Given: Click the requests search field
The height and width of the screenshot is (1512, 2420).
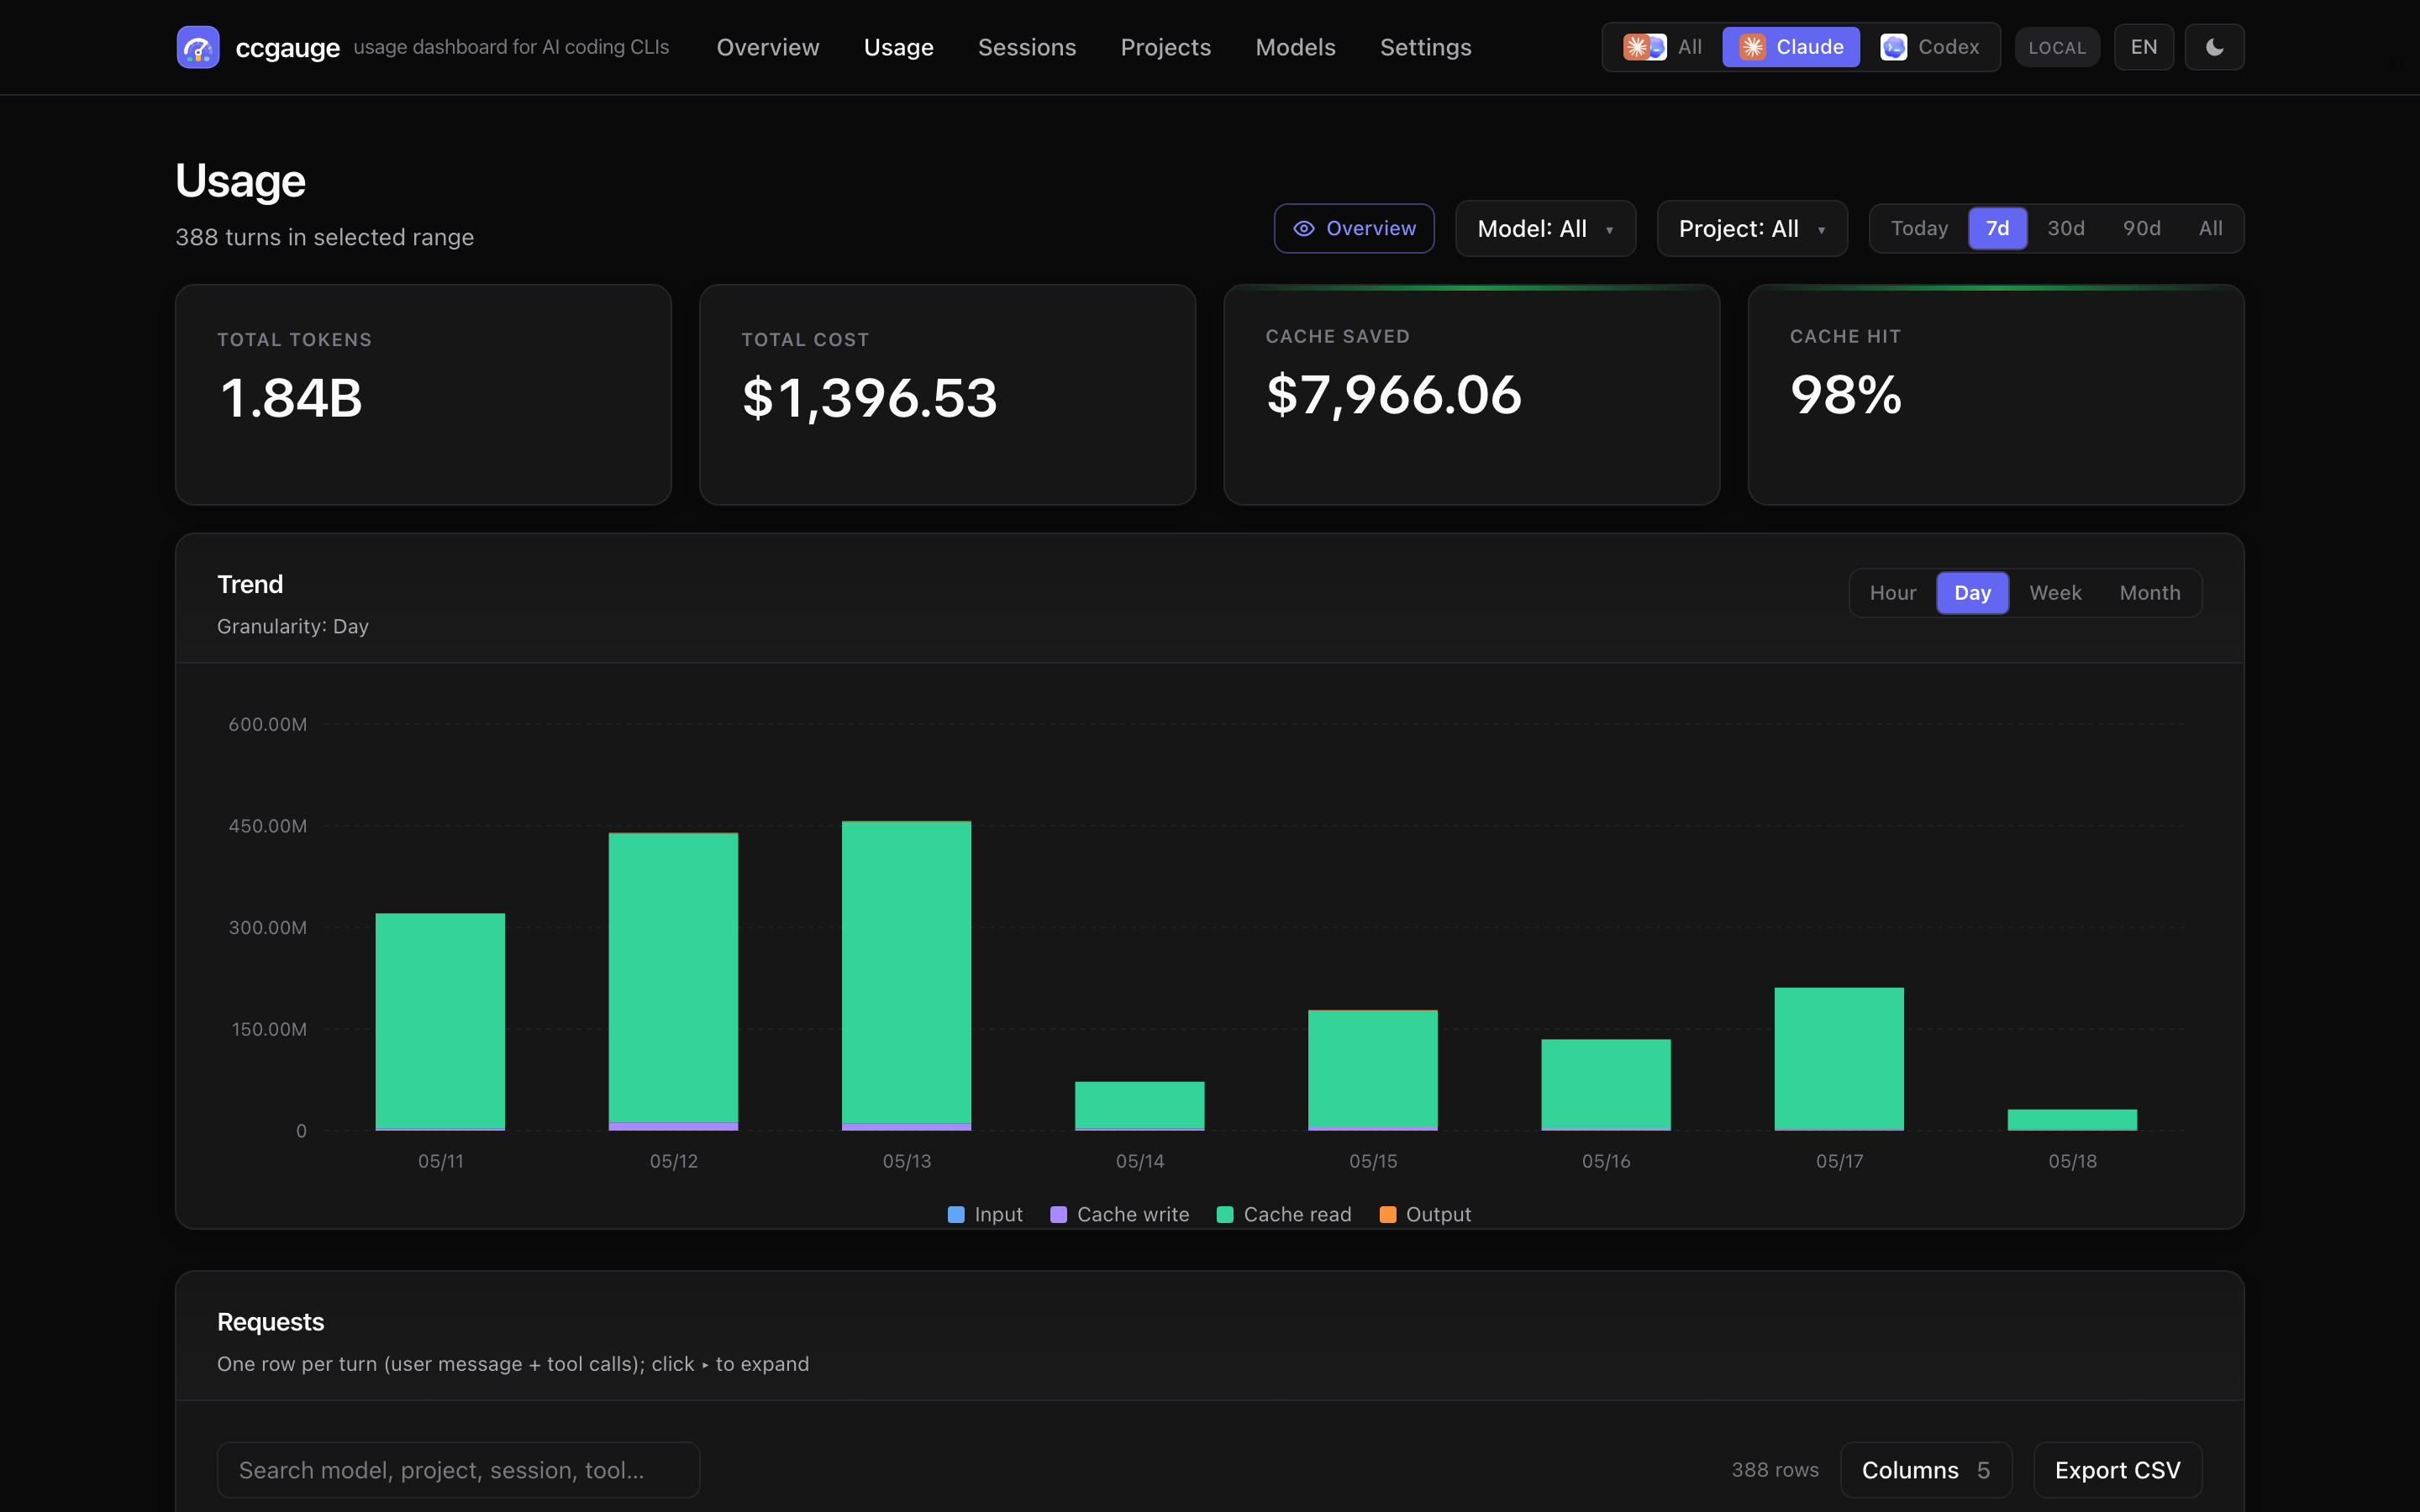Looking at the screenshot, I should coord(458,1470).
